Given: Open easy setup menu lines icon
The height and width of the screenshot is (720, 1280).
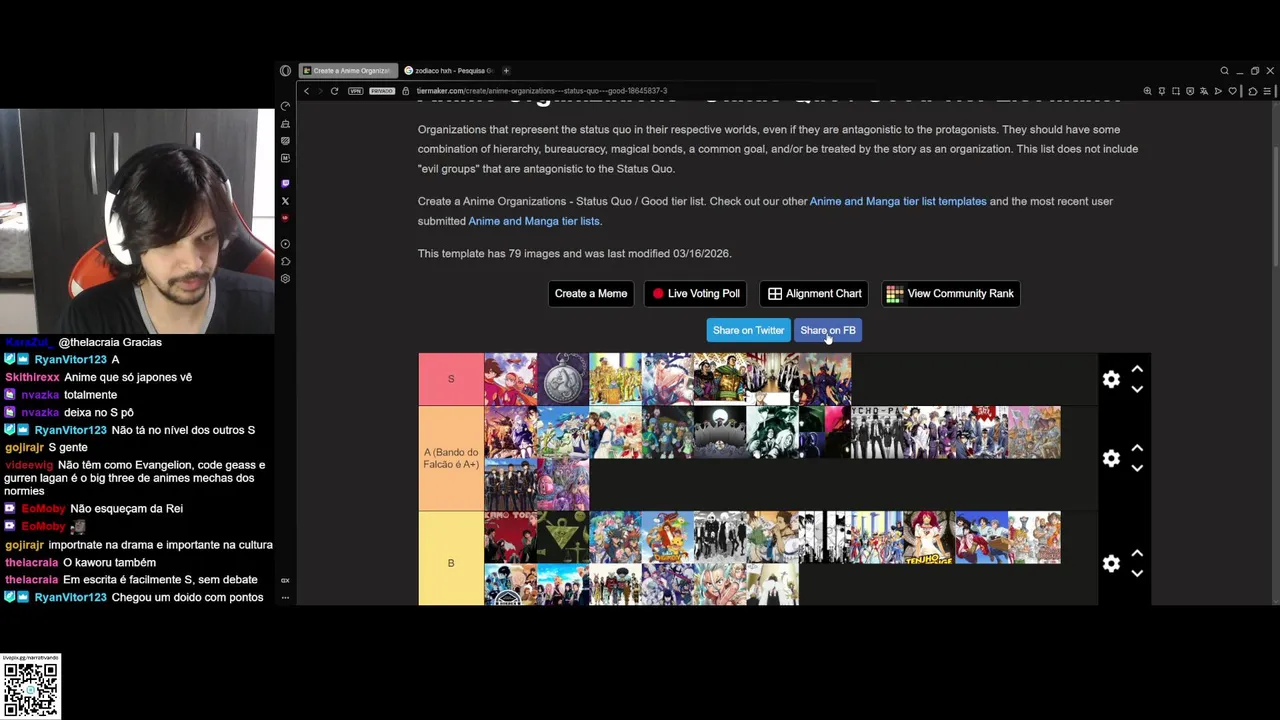Looking at the screenshot, I should (x=1267, y=91).
